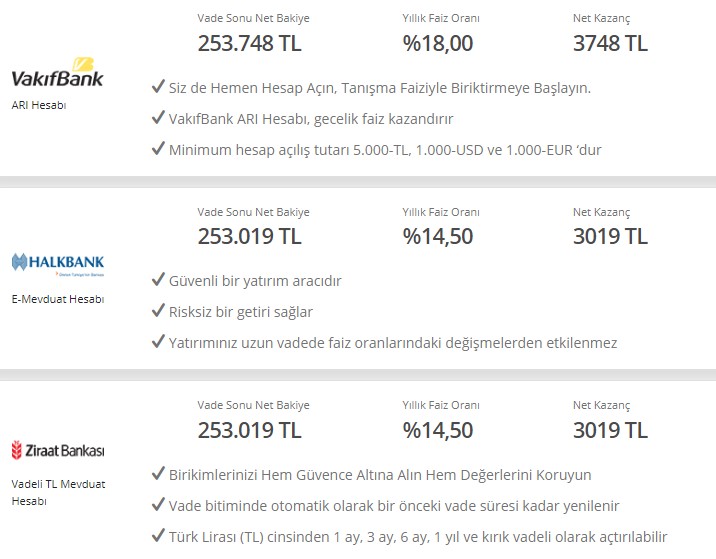Select Halkbank's %14,50 interest rate
The width and height of the screenshot is (716, 559).
(437, 237)
